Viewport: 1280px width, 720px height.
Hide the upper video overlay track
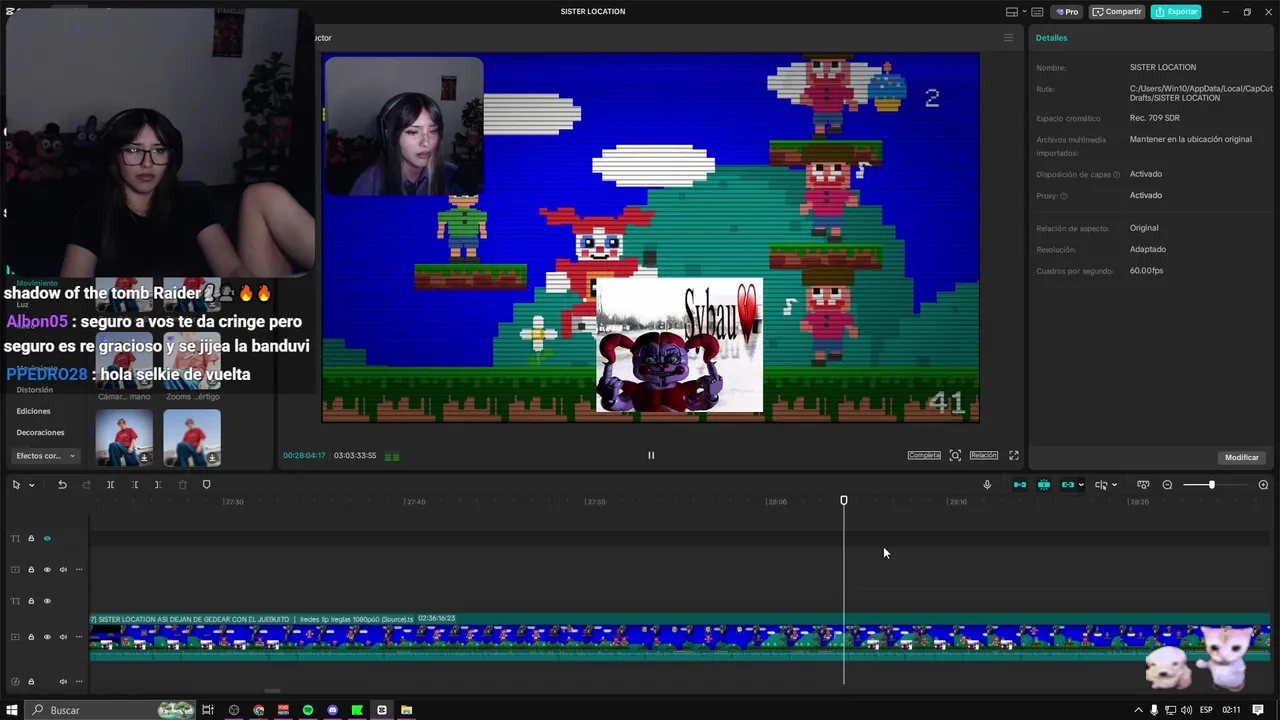point(47,570)
